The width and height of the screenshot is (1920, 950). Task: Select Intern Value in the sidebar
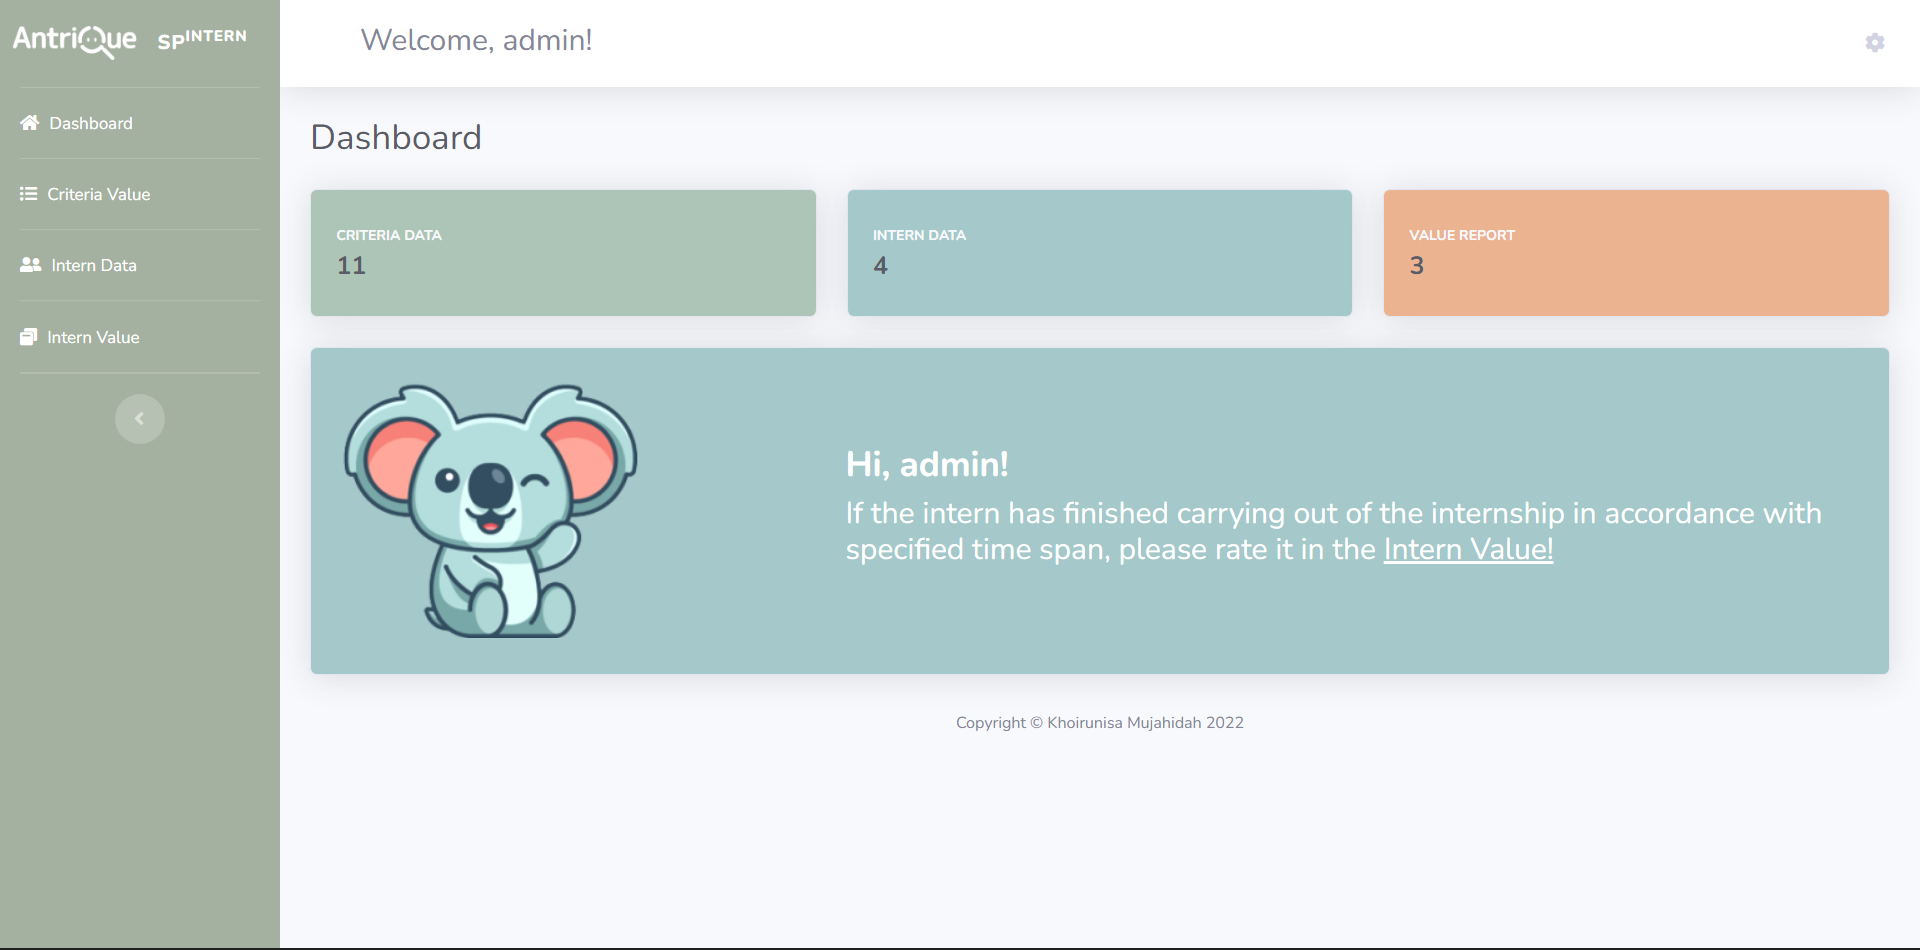click(93, 336)
